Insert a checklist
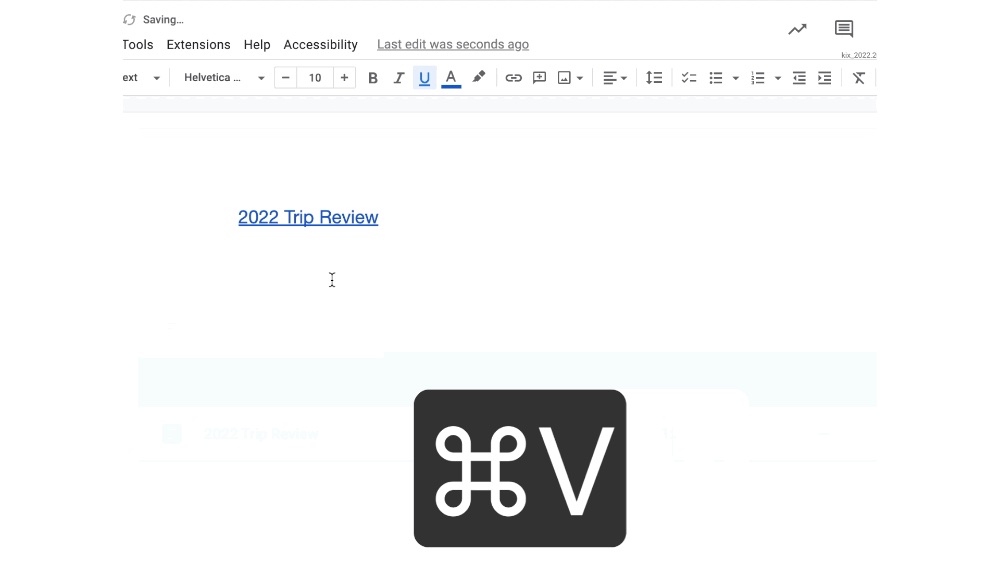Screen dimensions: 1000x562 coord(689,78)
